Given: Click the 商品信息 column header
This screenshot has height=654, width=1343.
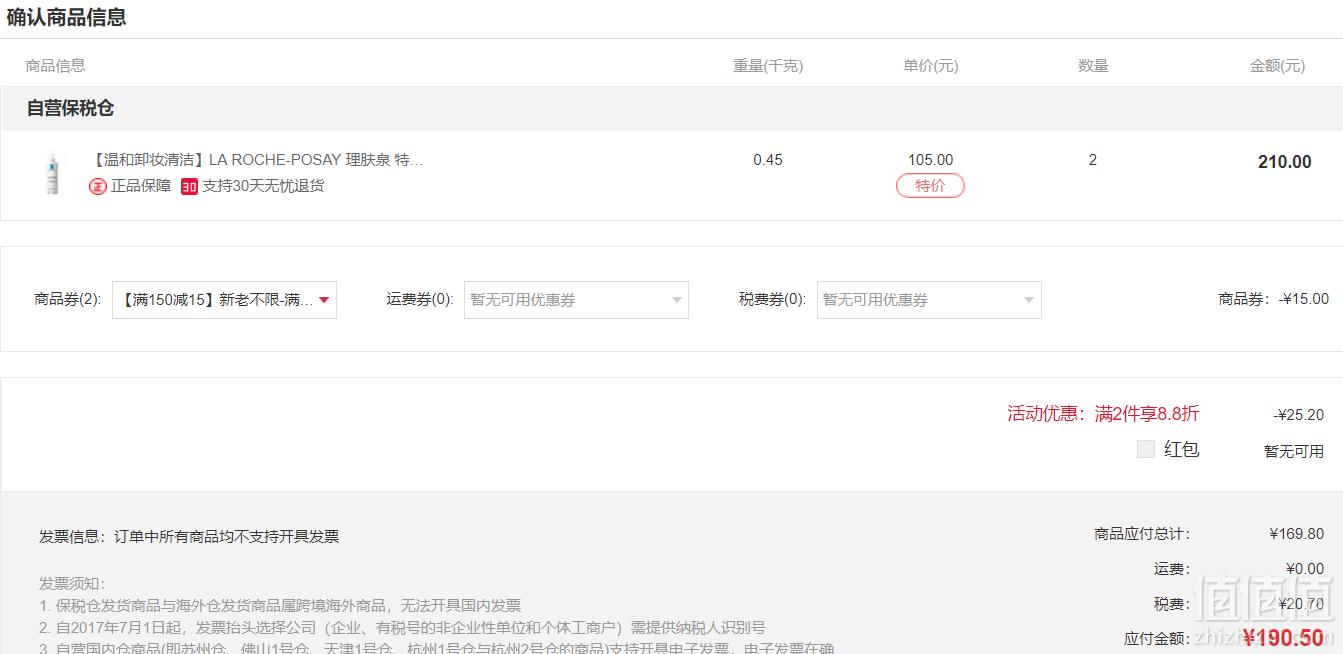Looking at the screenshot, I should click(x=55, y=66).
